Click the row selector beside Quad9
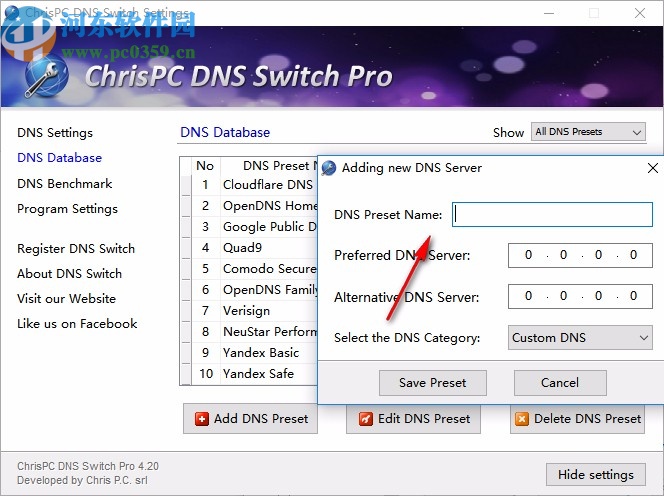 (186, 248)
